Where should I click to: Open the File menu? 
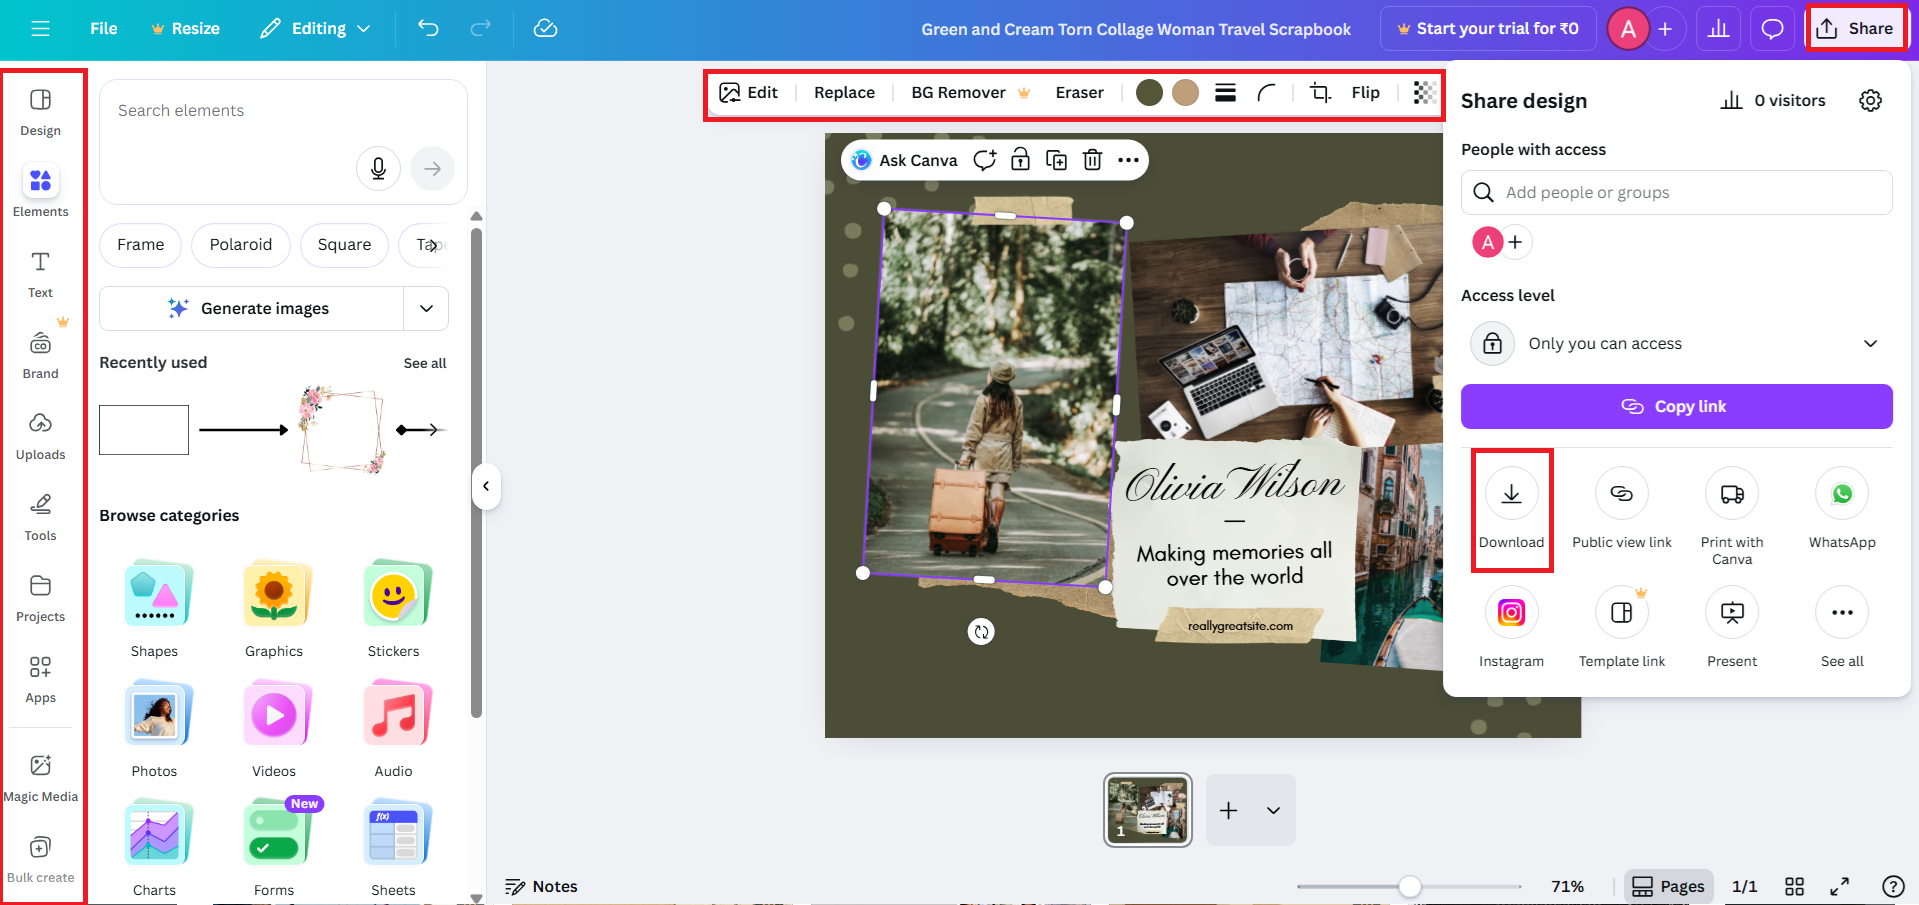coord(103,28)
